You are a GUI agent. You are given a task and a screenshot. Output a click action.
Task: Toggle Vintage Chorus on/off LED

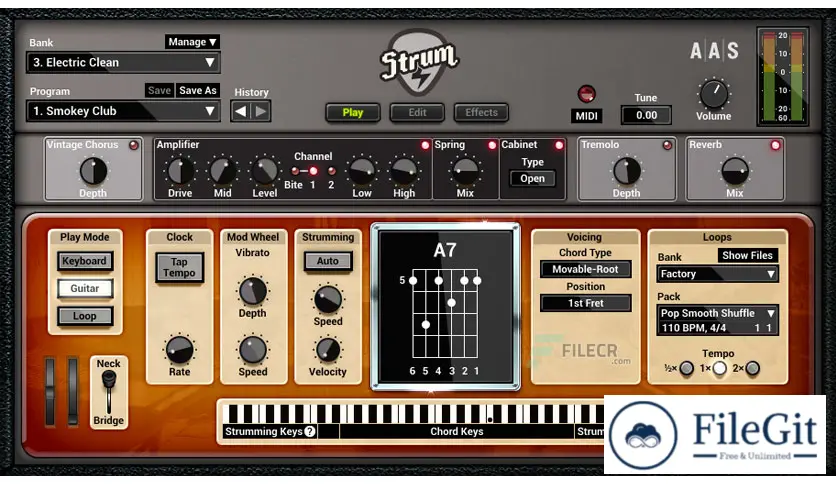[133, 145]
